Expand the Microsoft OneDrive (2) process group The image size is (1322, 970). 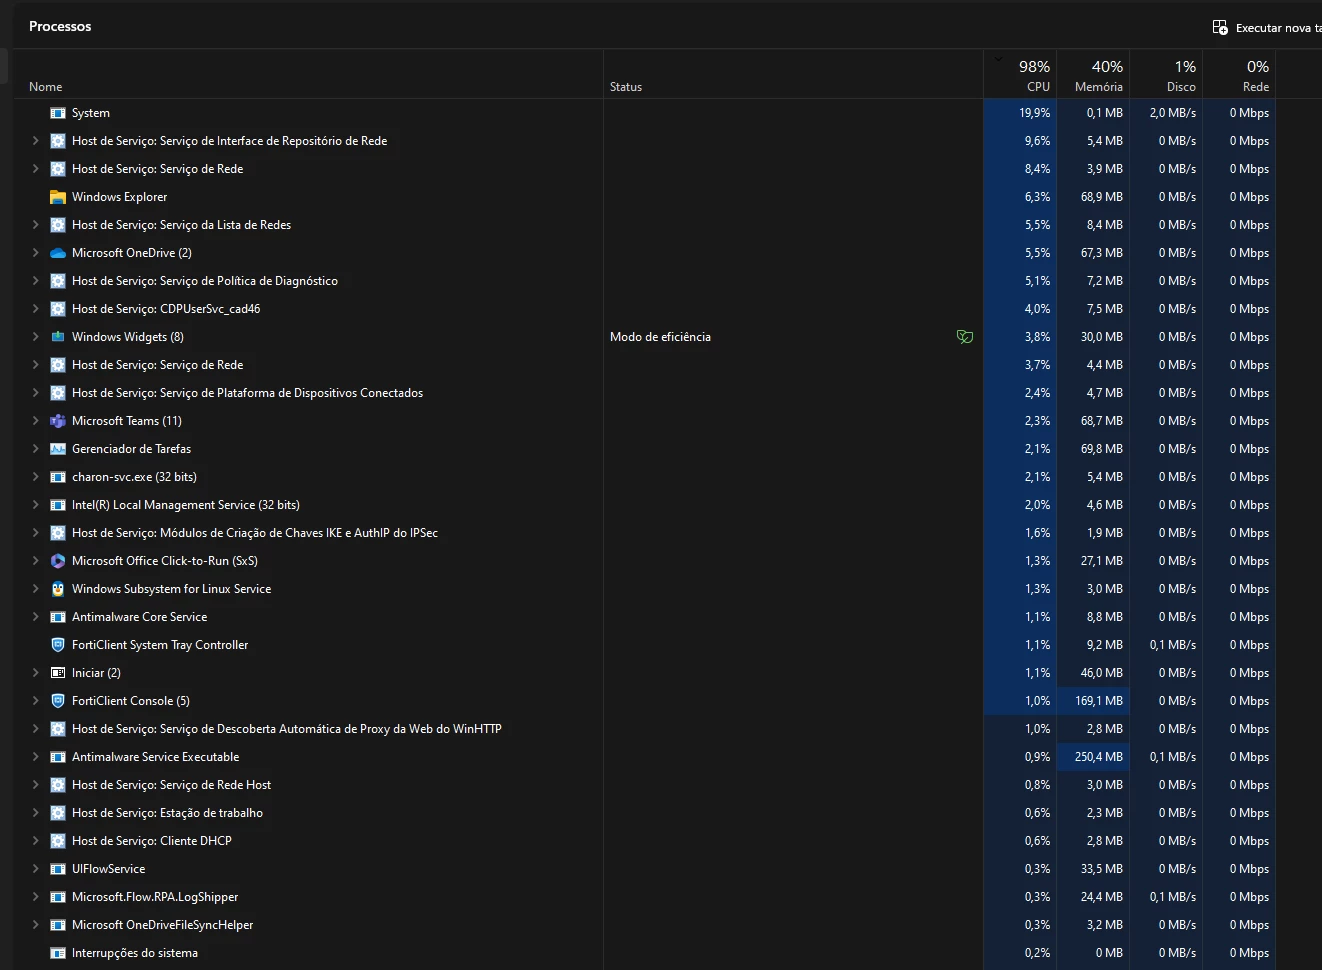click(x=36, y=253)
